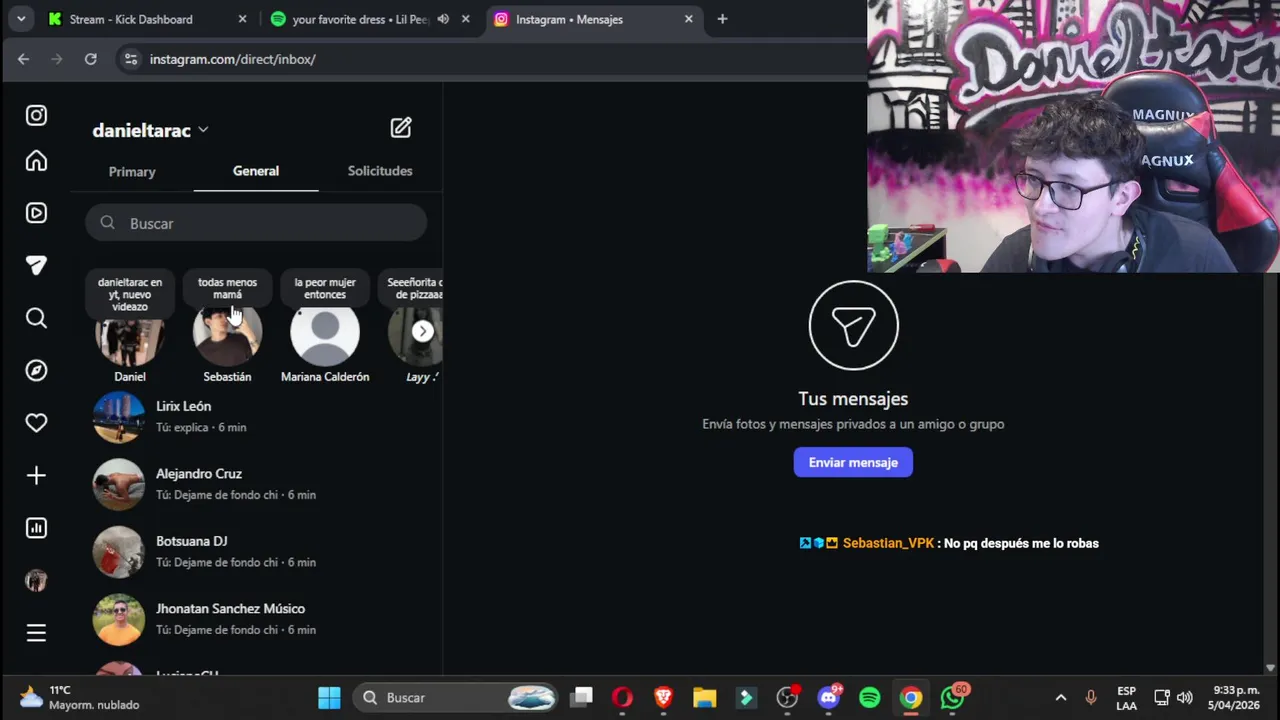
Task: Open the Botsuana DJ conversation
Action: 257,551
